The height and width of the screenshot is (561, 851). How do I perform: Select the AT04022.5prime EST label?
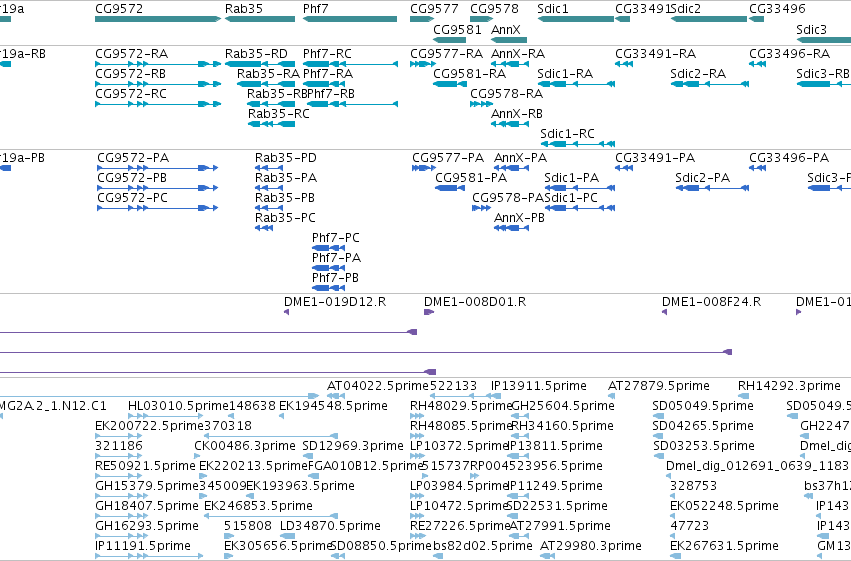point(378,386)
